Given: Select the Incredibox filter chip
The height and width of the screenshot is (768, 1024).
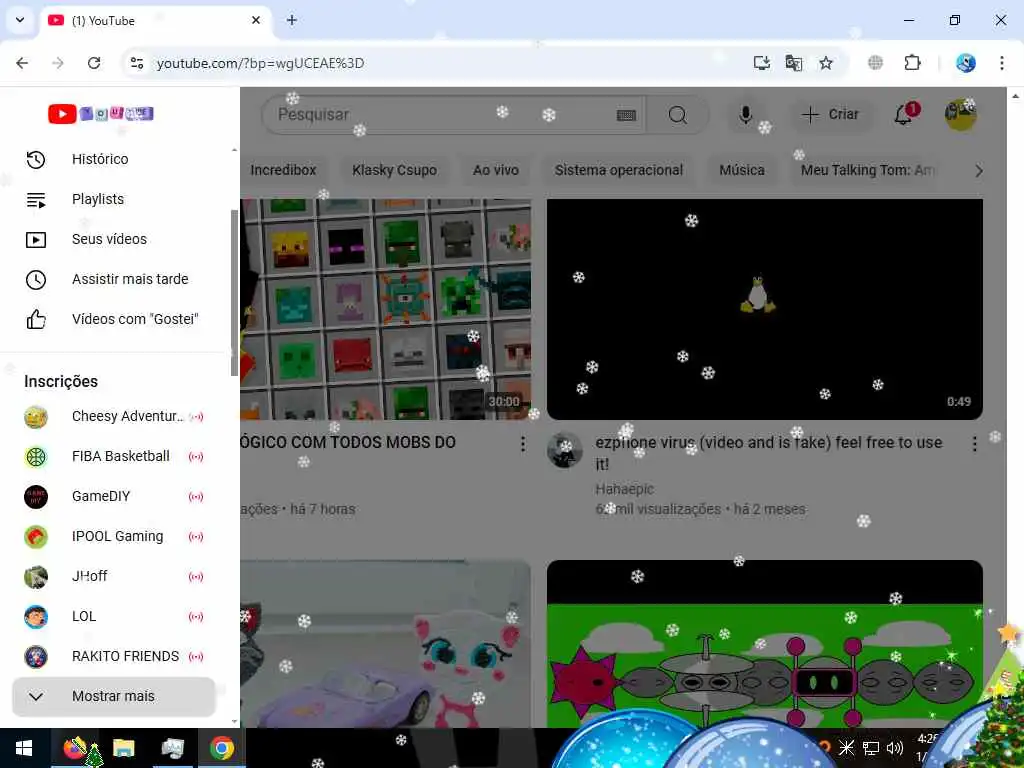Looking at the screenshot, I should pos(281,170).
